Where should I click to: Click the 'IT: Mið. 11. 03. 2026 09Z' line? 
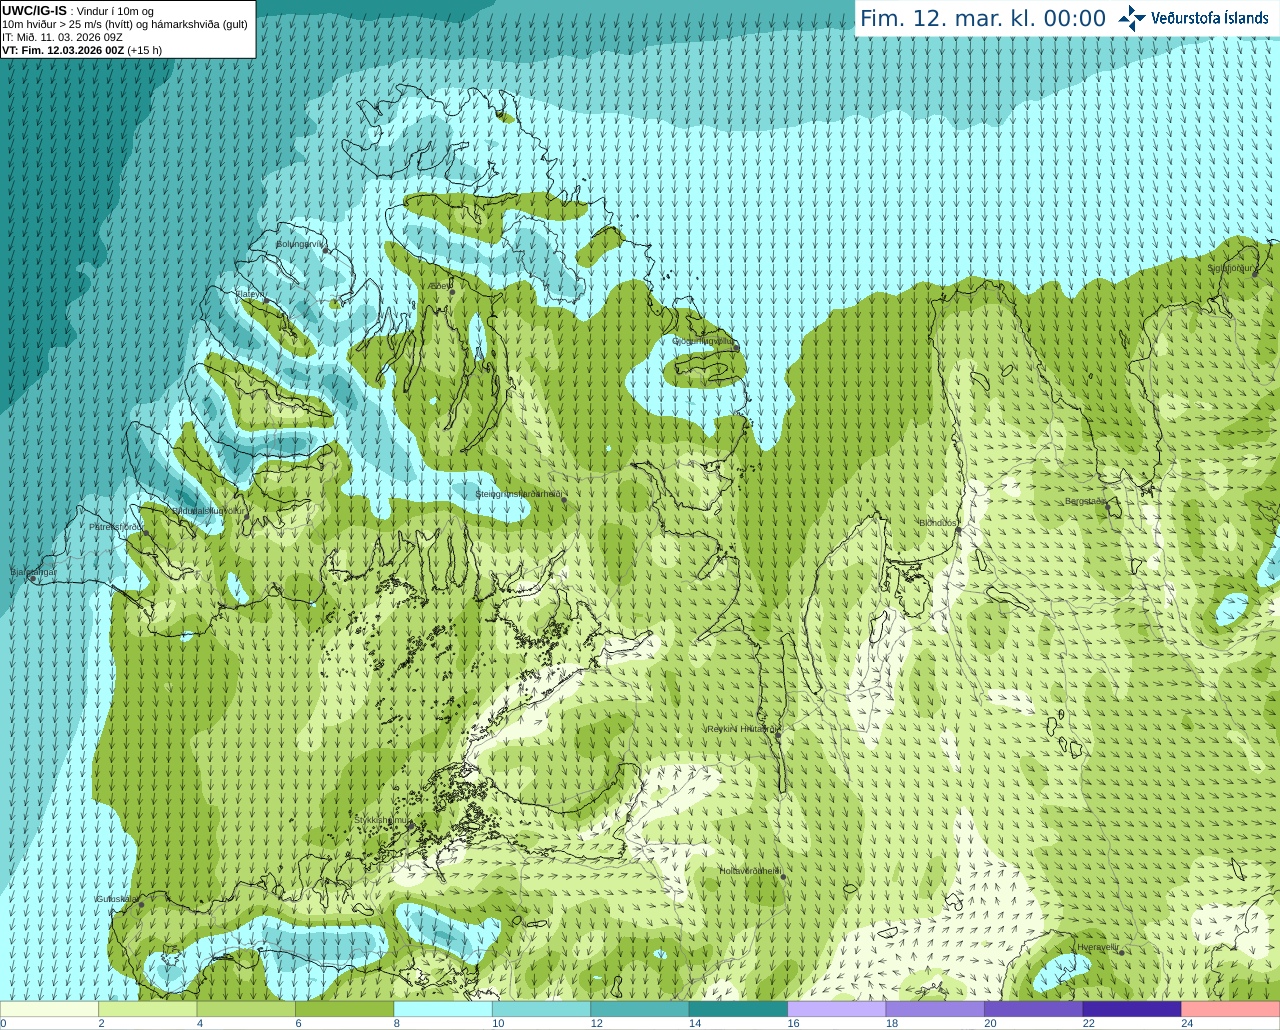click(63, 37)
